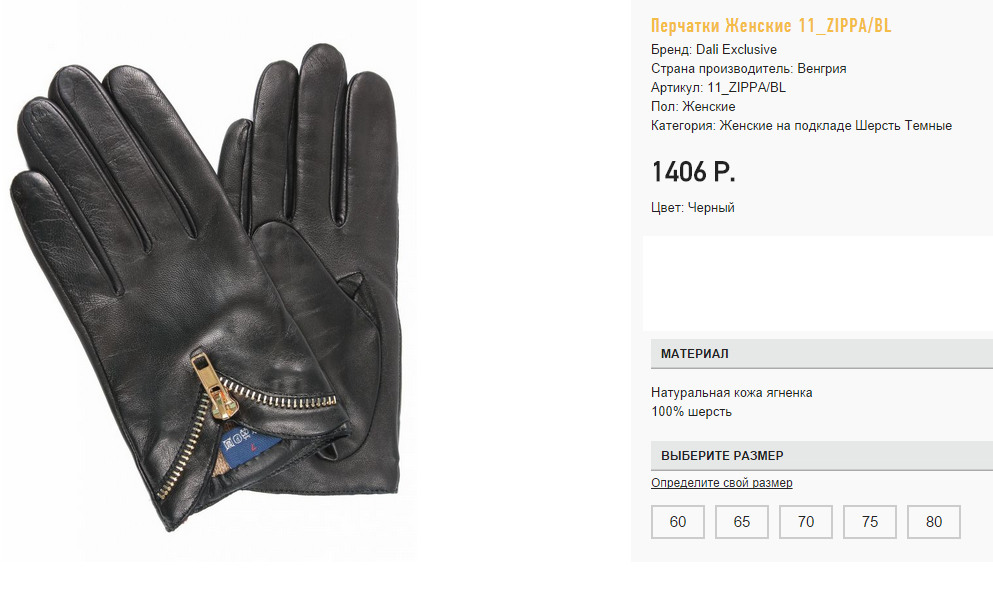993x599 pixels.
Task: Choose size 70 option
Action: [806, 522]
